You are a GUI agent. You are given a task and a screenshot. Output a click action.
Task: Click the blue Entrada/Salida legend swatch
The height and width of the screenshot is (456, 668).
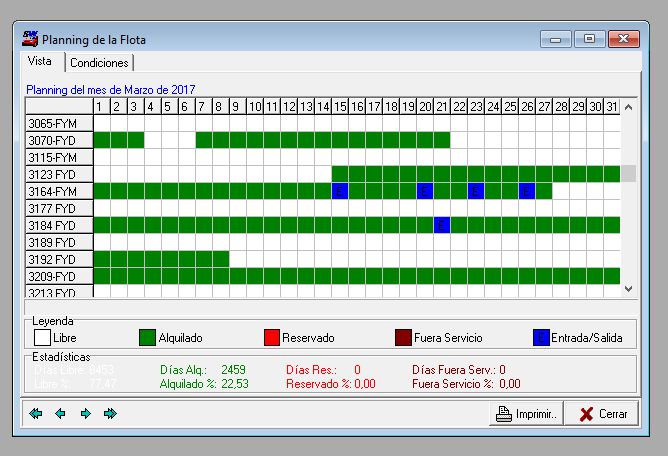tap(541, 338)
